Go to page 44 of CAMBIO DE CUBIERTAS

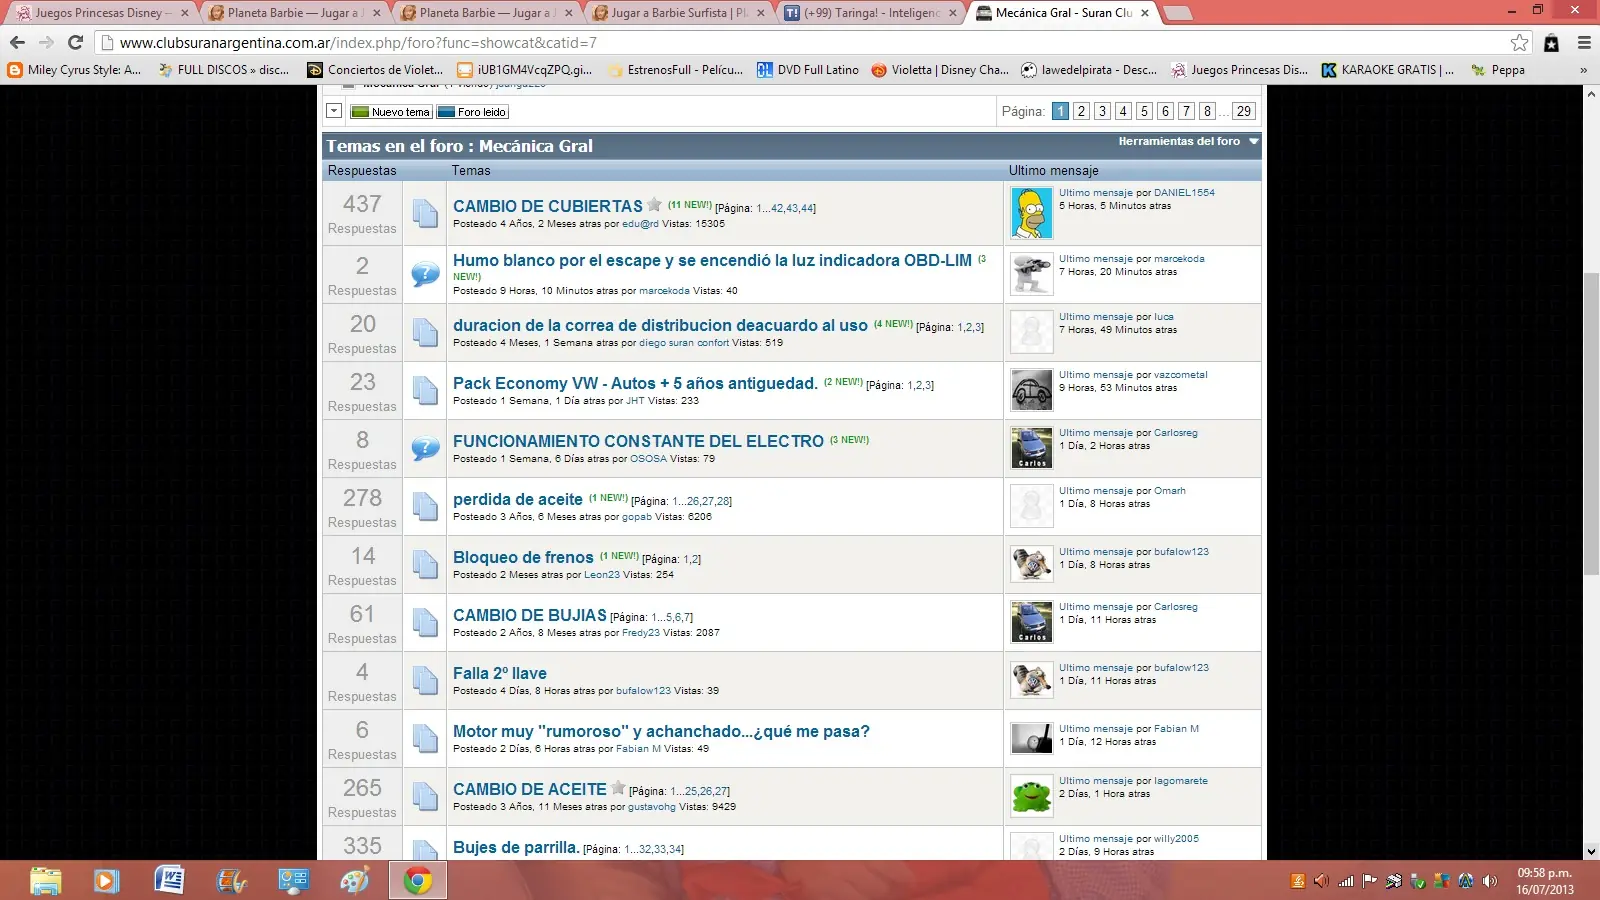(807, 209)
